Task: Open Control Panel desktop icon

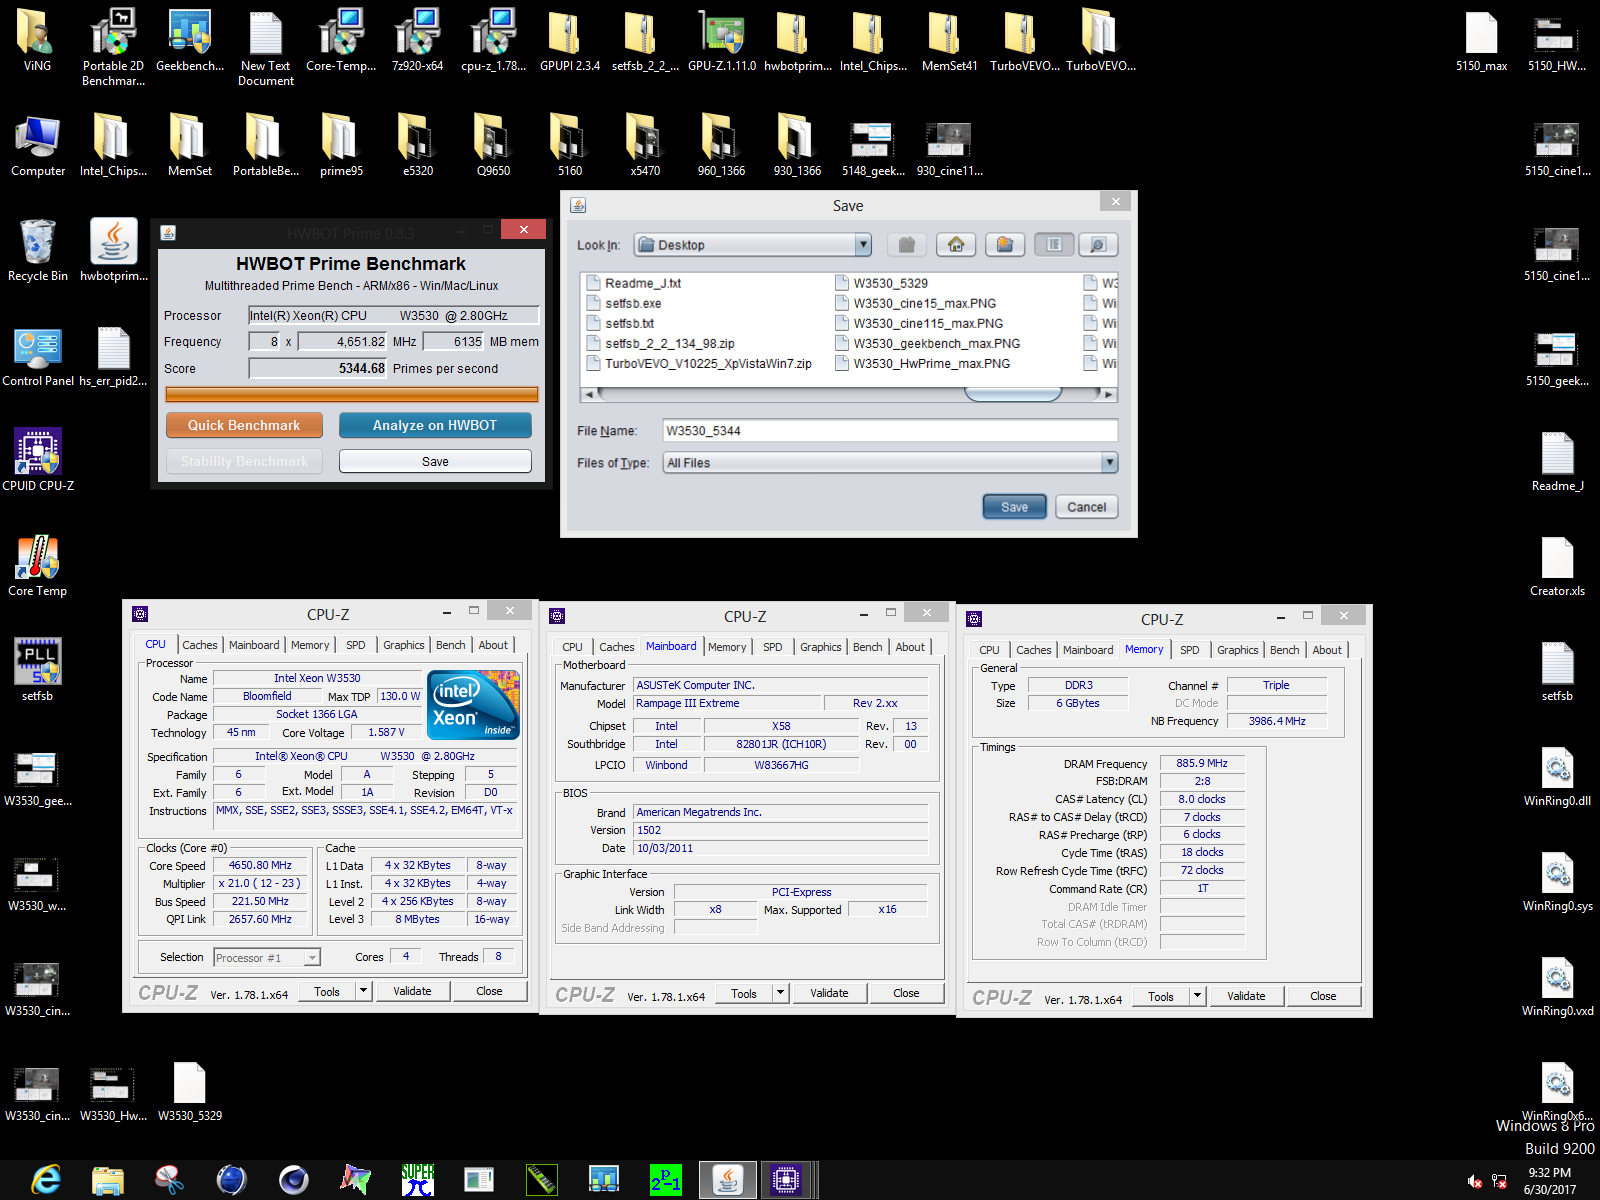Action: pyautogui.click(x=38, y=355)
